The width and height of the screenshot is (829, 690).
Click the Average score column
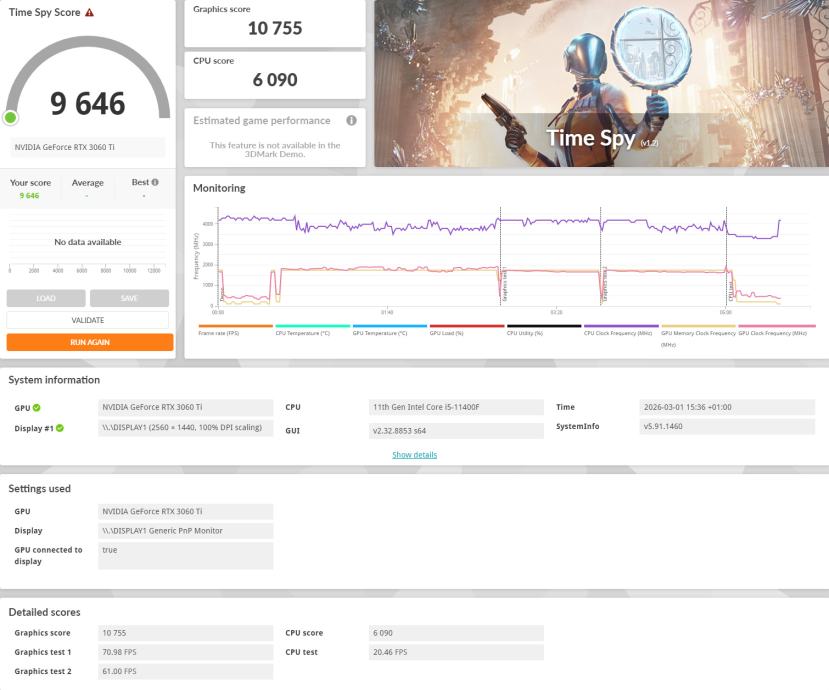click(x=88, y=188)
